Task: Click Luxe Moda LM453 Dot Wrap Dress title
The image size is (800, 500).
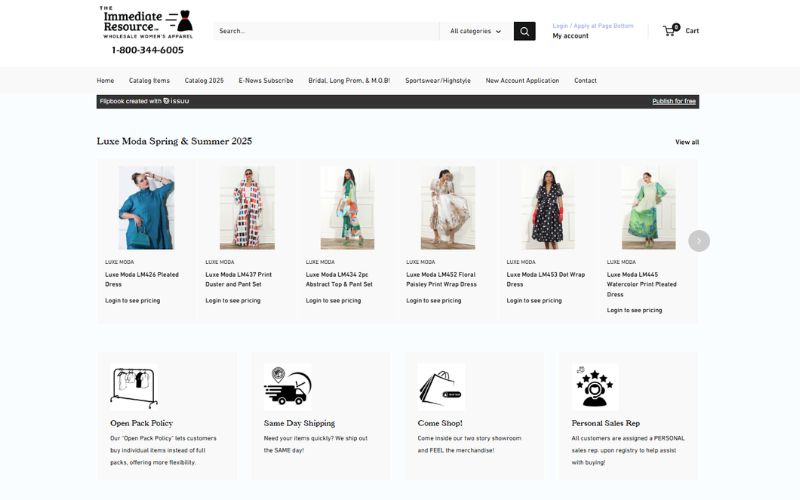Action: click(545, 280)
